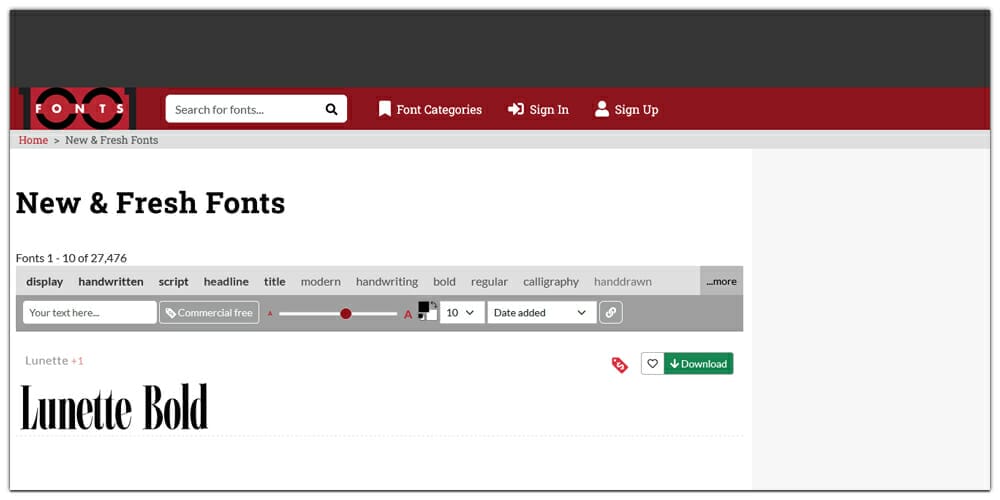Click the permalink chain icon button
This screenshot has height=500, width=1000.
pyautogui.click(x=610, y=312)
